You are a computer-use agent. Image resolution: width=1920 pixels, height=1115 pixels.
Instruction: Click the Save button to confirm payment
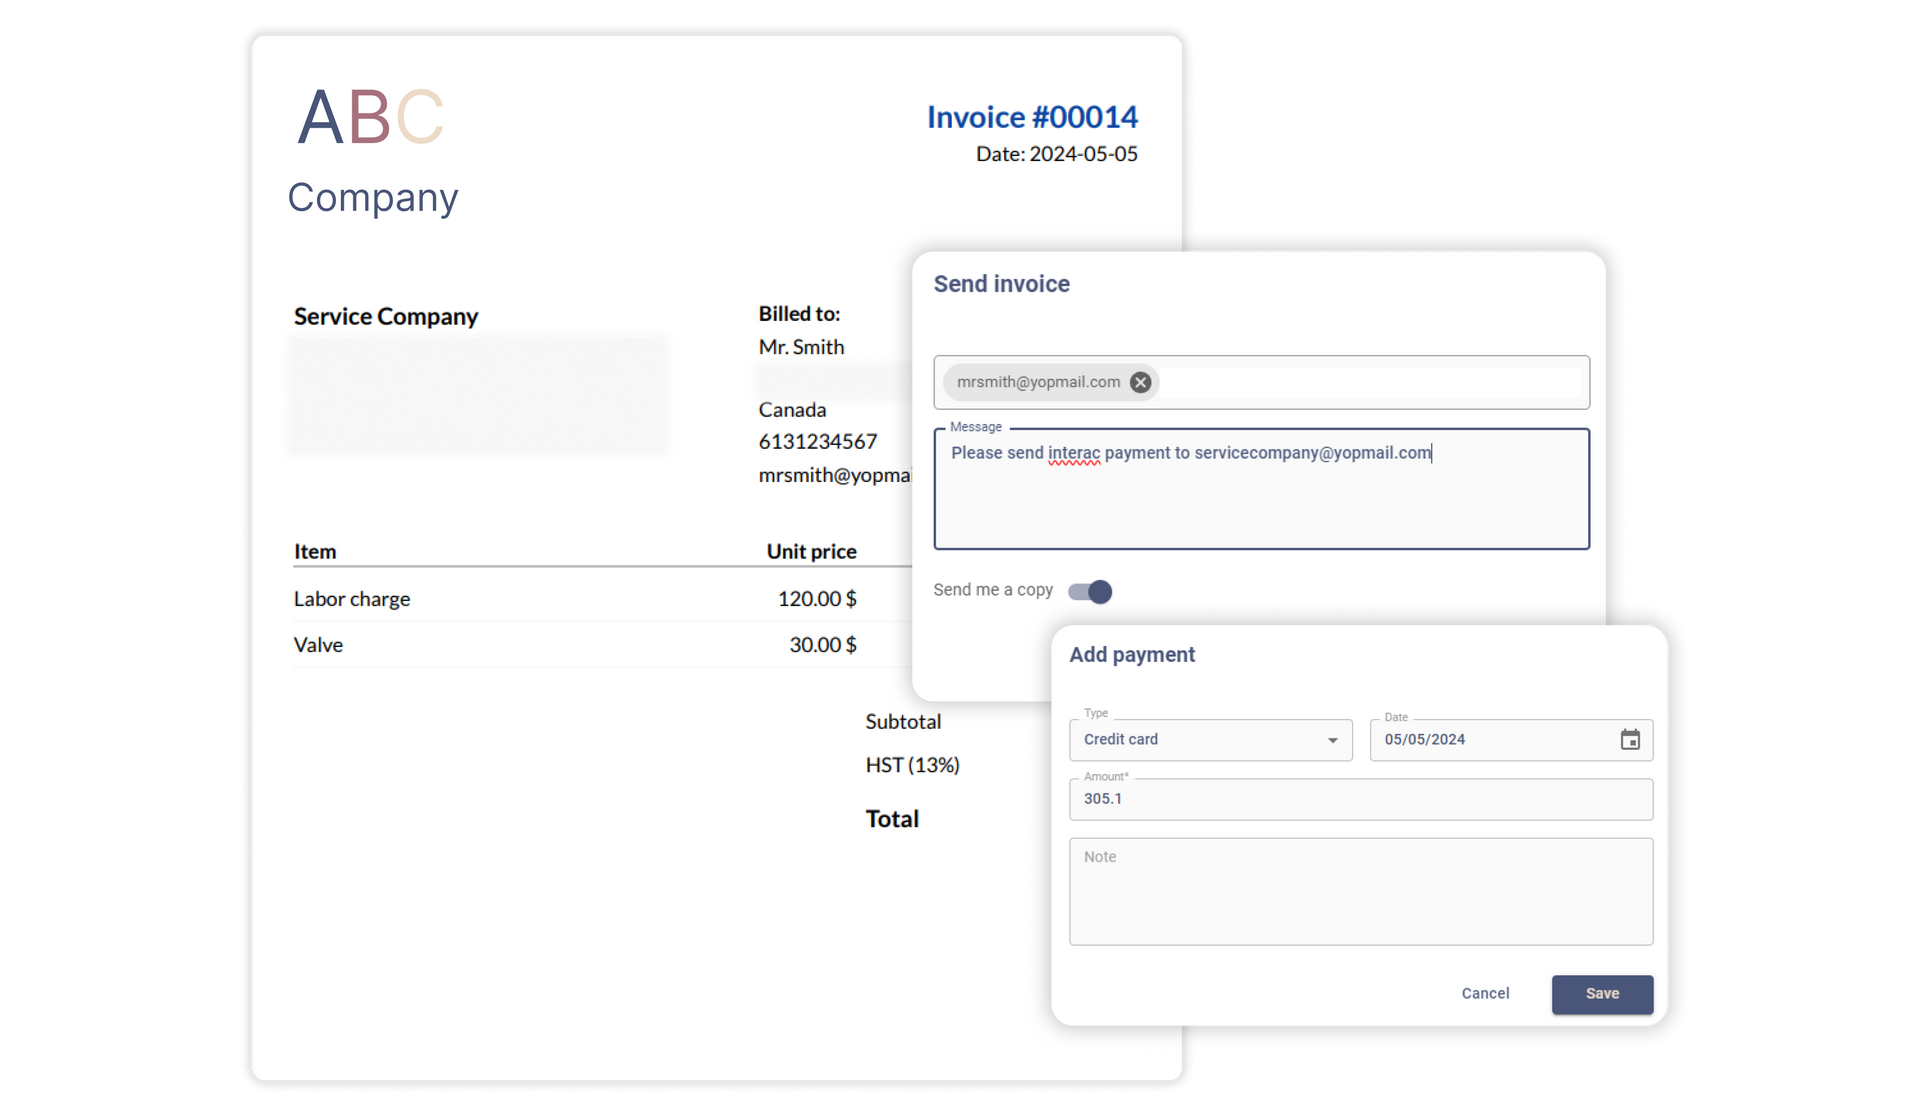(1602, 993)
